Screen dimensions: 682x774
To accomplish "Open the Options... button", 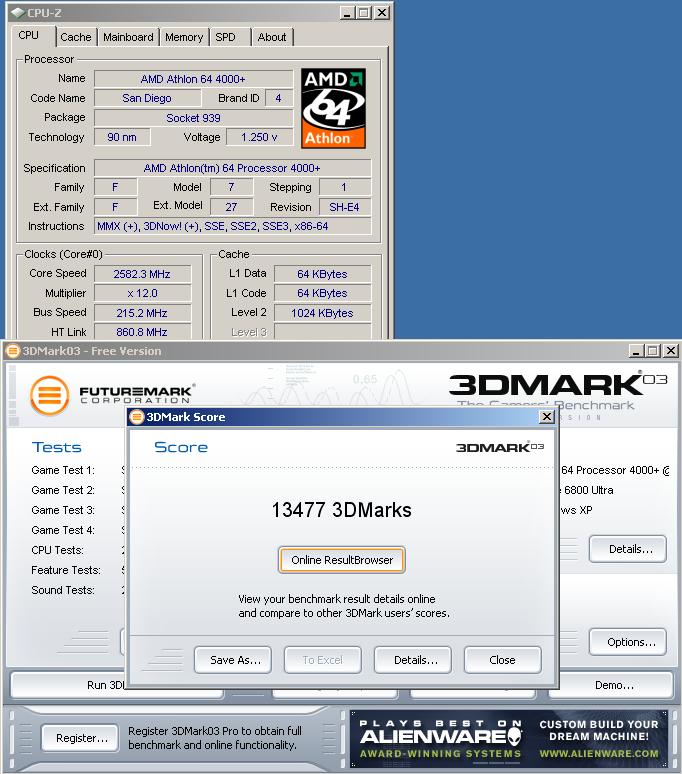I will (628, 642).
